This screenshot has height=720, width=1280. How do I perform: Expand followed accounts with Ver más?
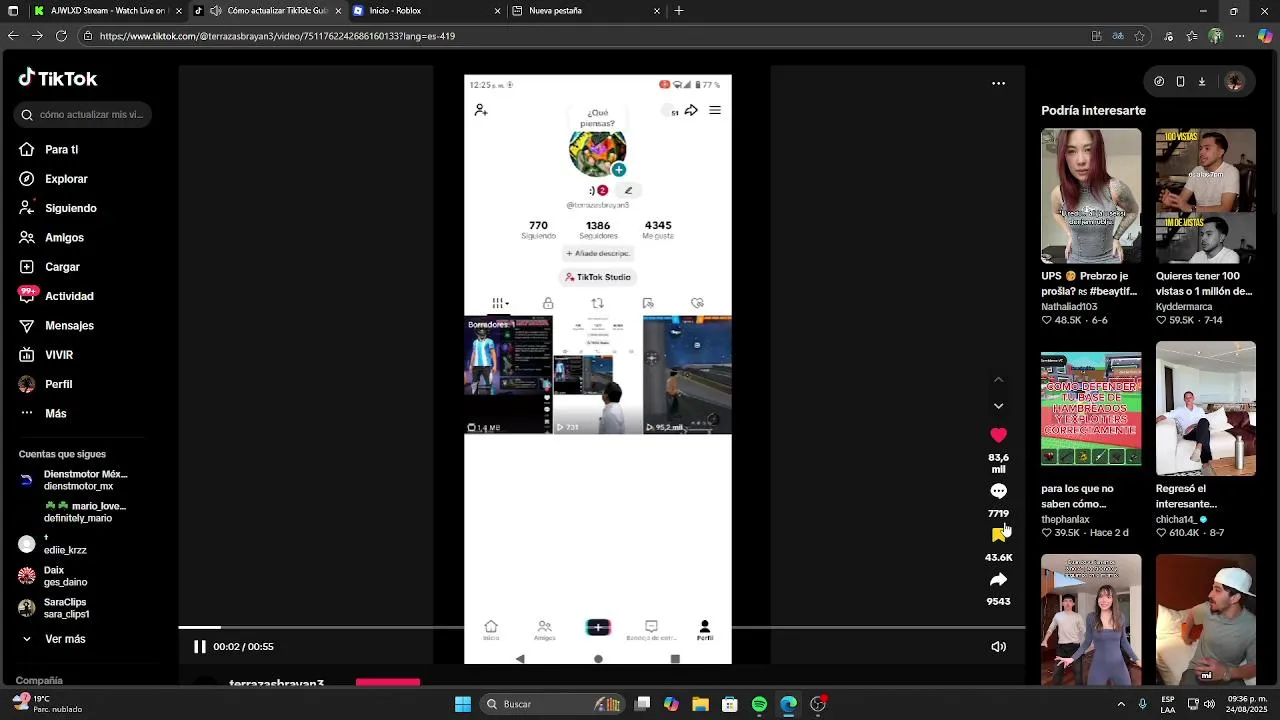tap(53, 639)
